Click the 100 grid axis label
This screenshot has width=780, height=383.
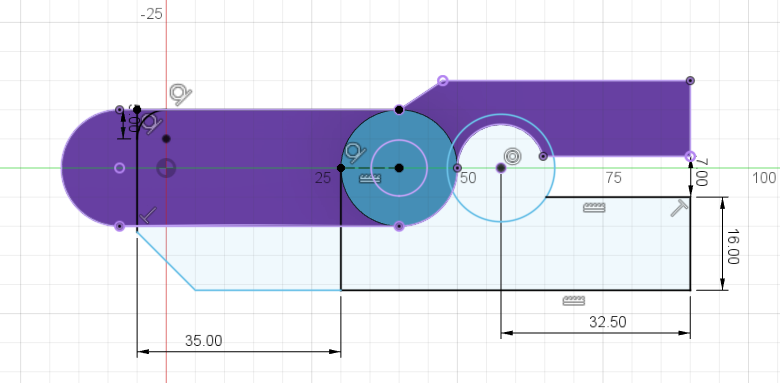[x=764, y=178]
